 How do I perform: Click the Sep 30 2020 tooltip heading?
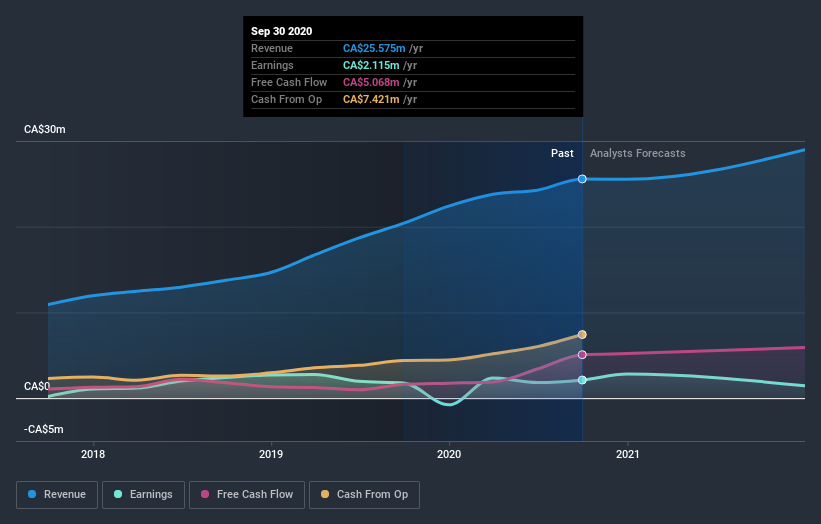pyautogui.click(x=282, y=31)
